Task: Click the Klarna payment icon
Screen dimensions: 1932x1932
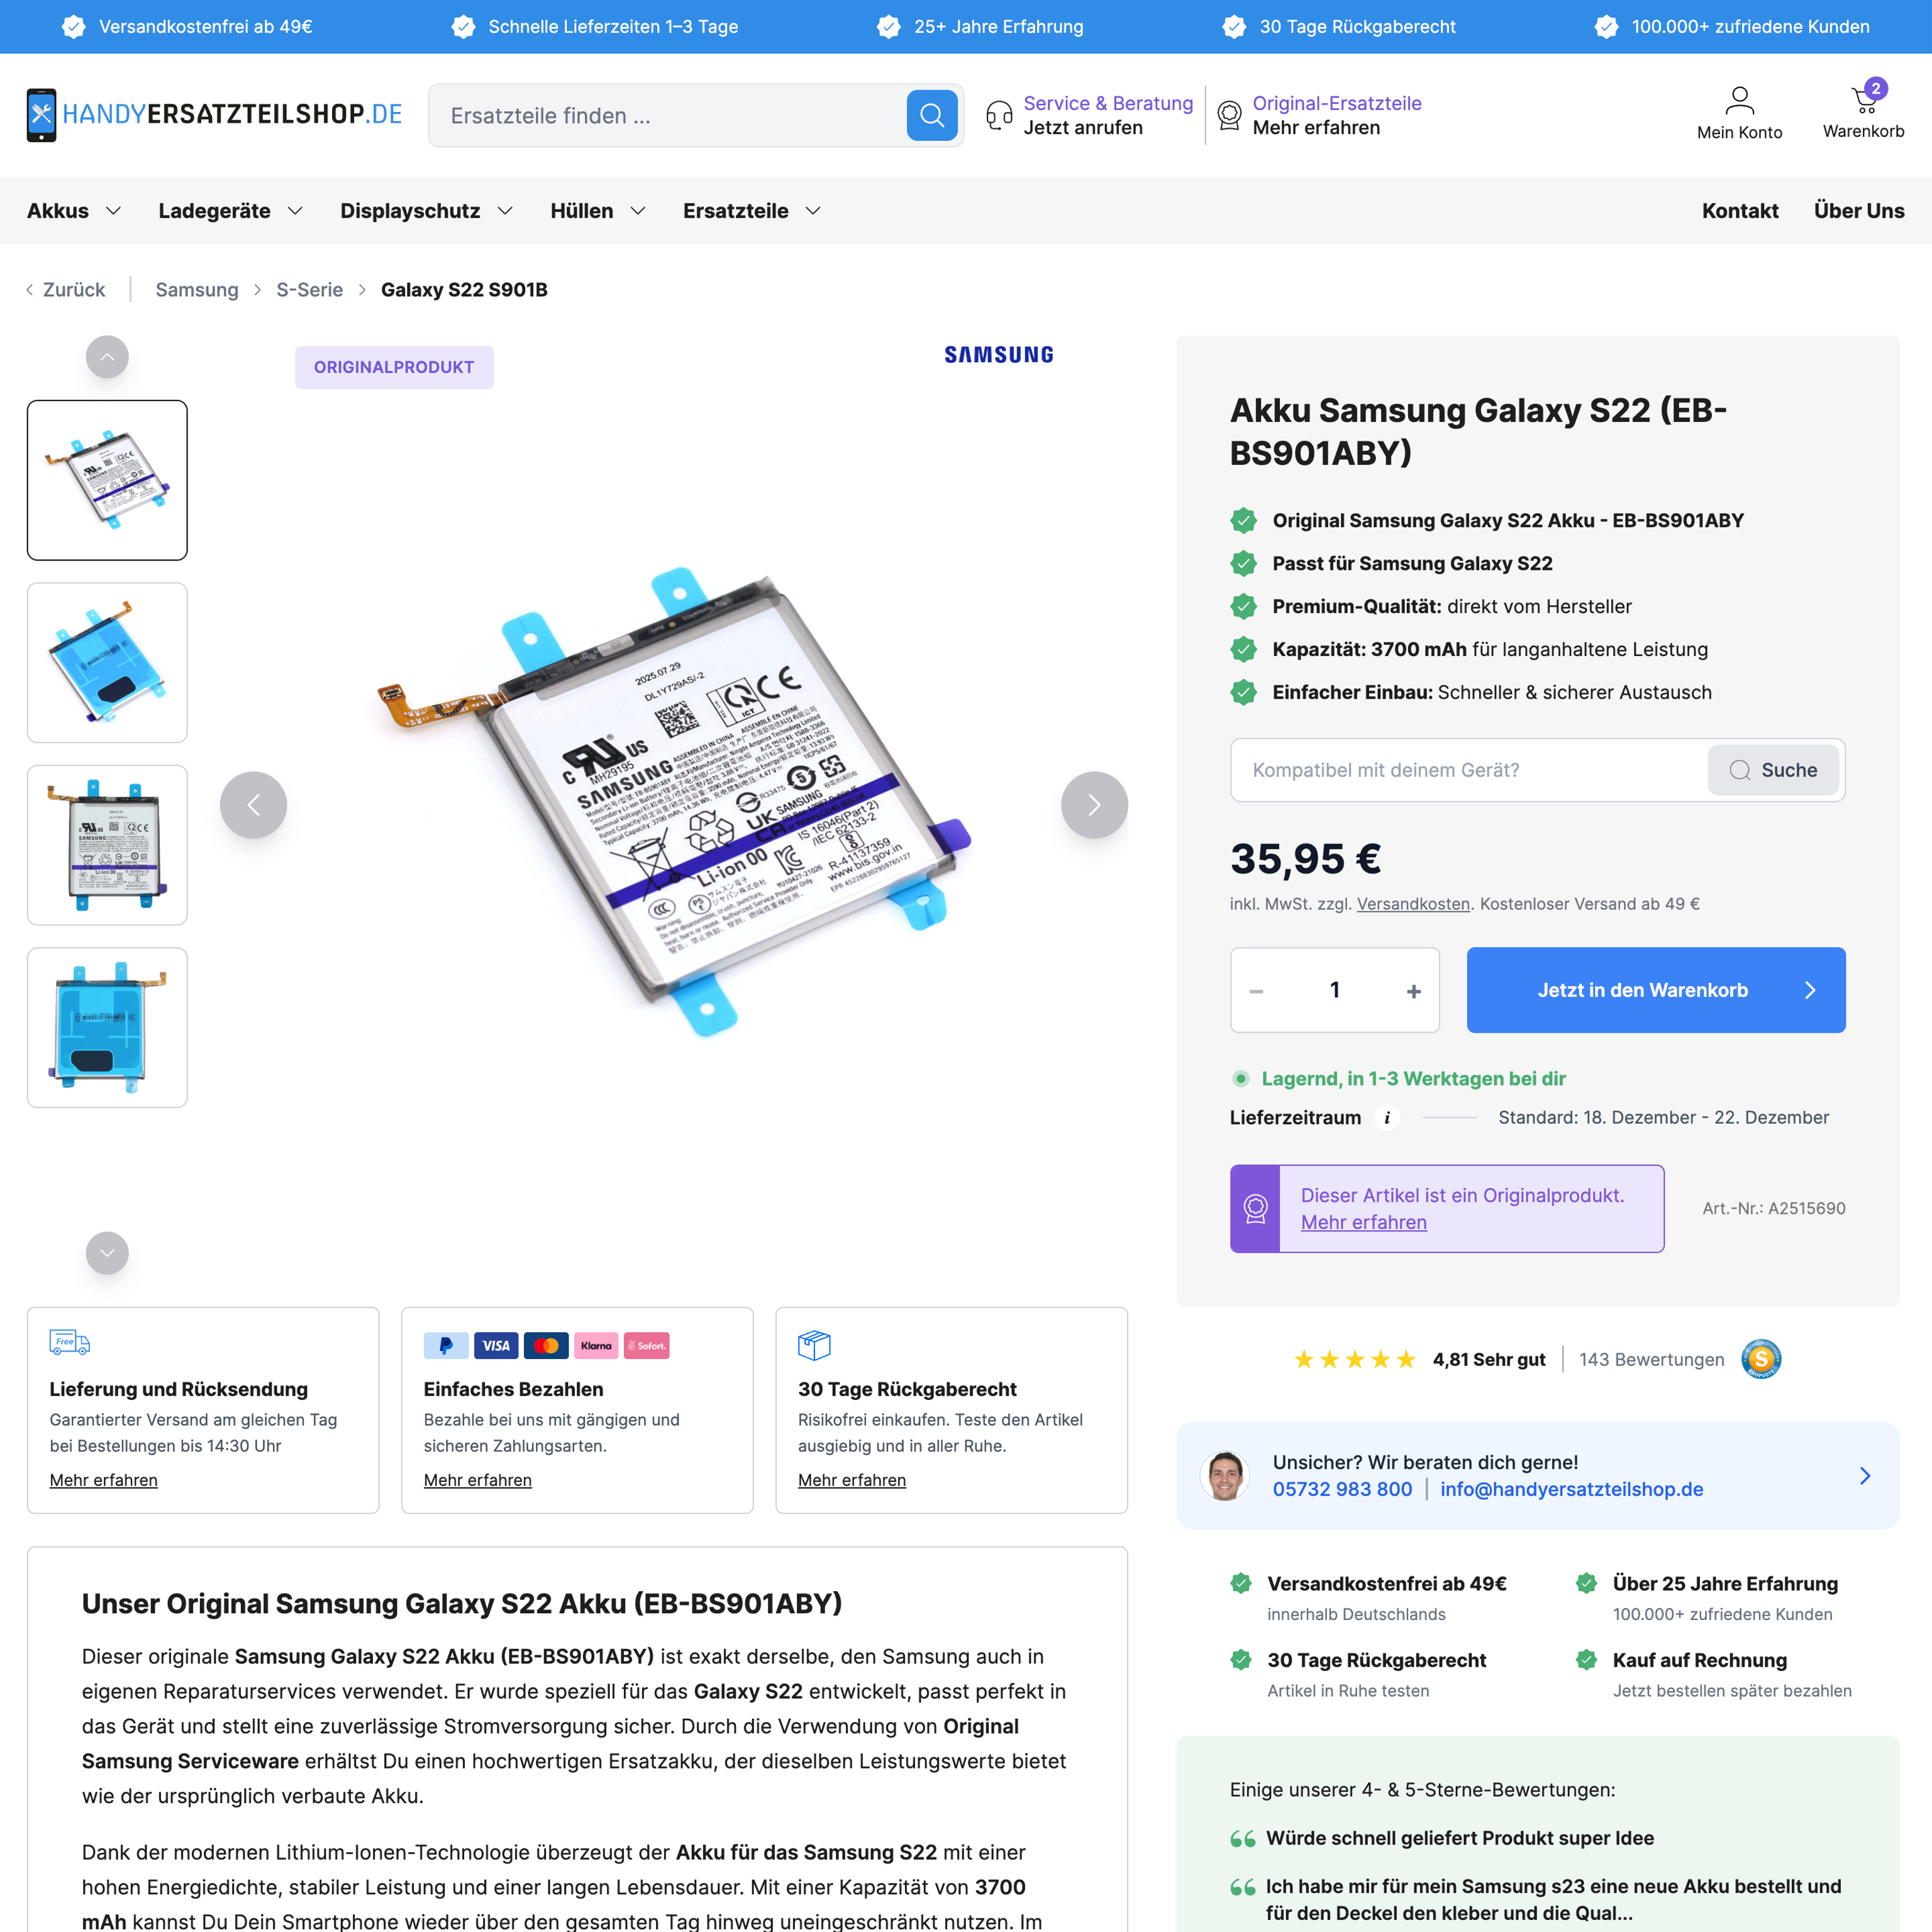Action: [596, 1345]
